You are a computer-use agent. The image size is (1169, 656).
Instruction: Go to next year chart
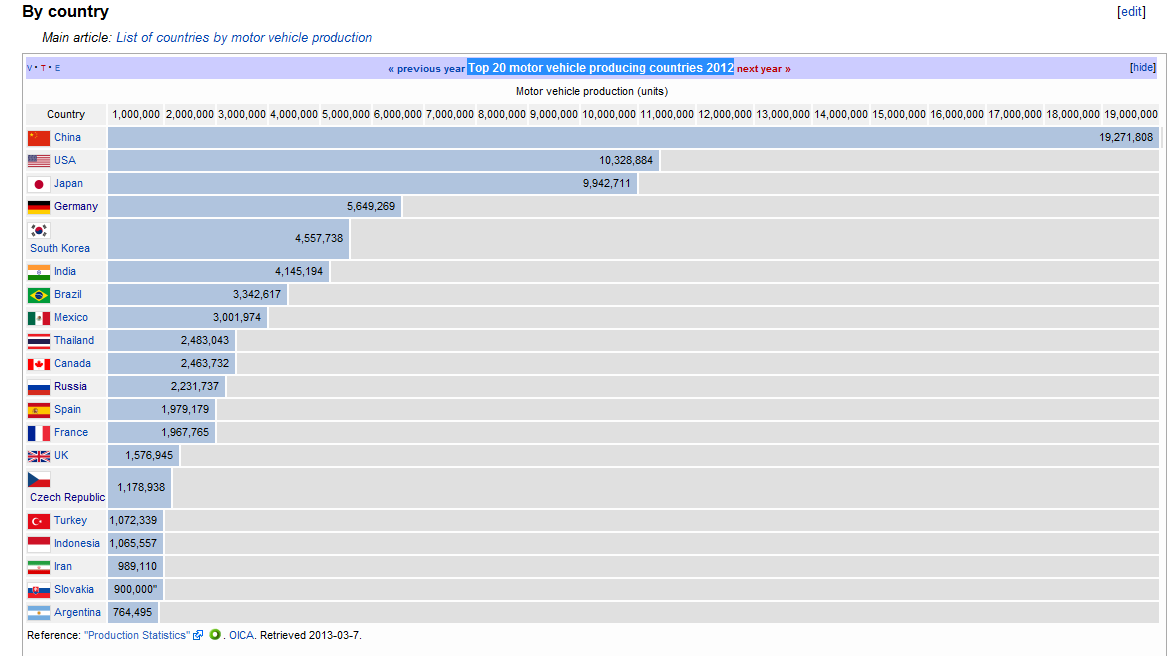click(x=763, y=69)
